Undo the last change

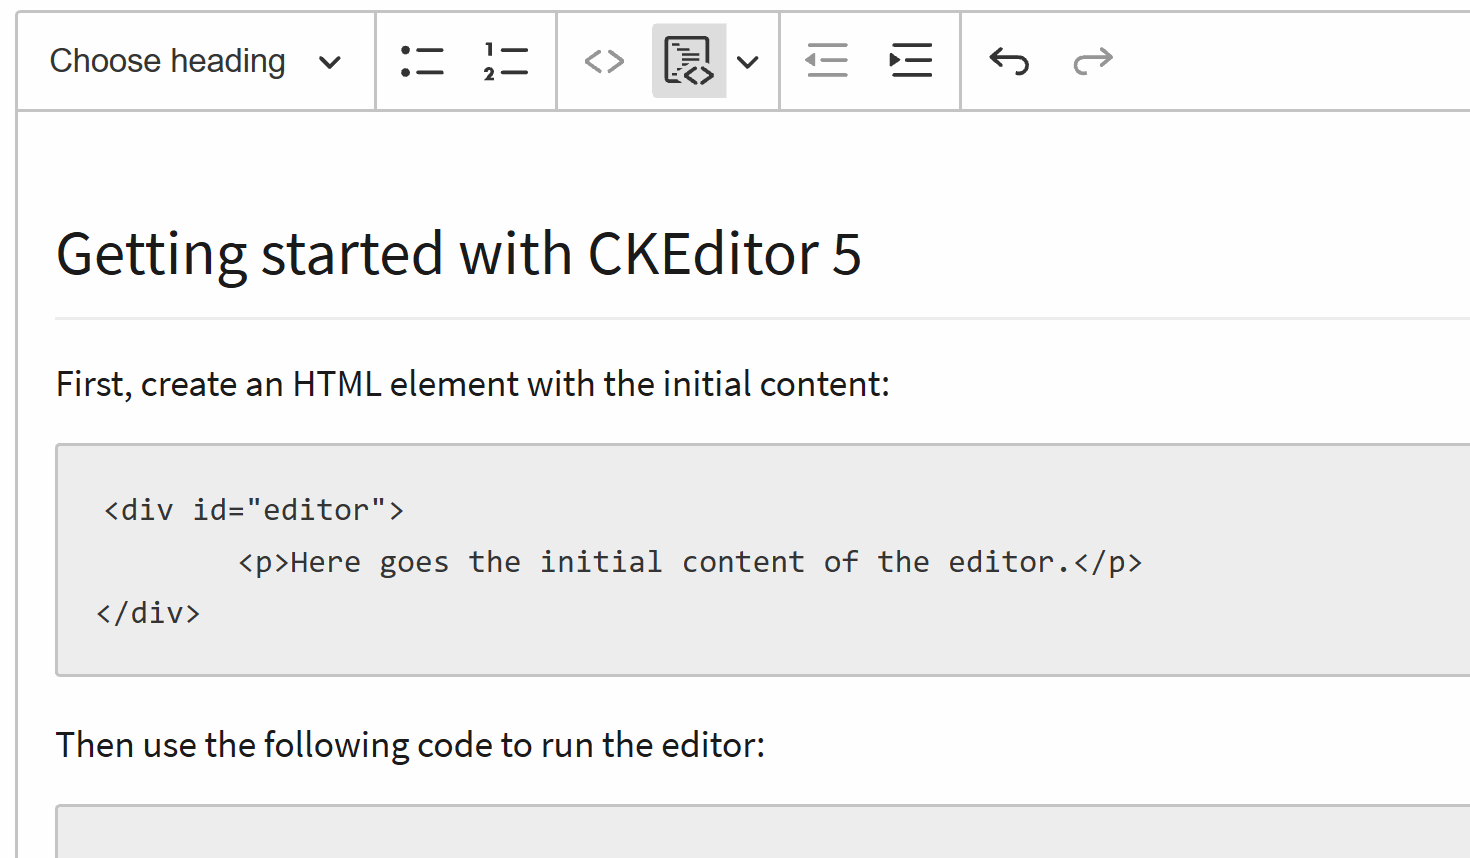tap(1009, 60)
